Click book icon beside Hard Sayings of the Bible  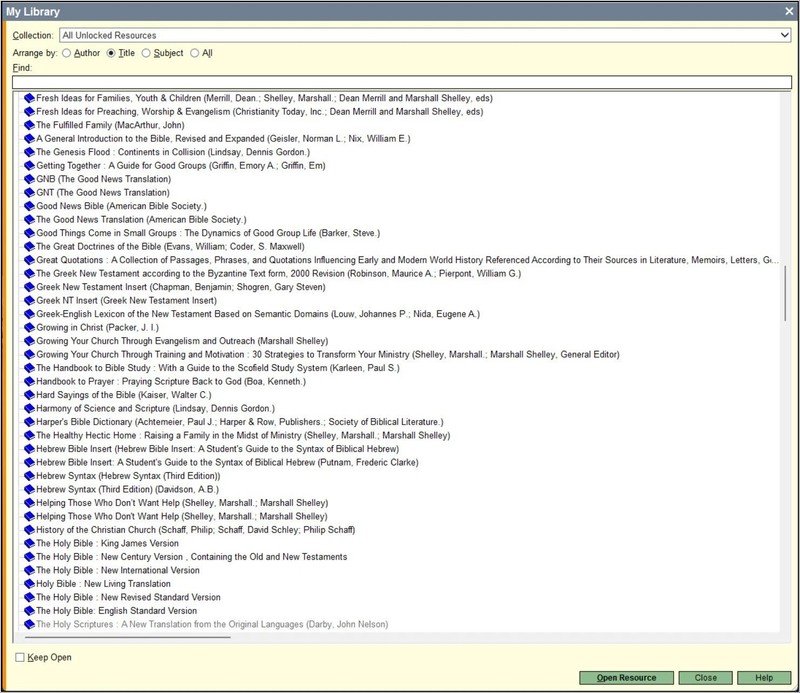point(29,395)
